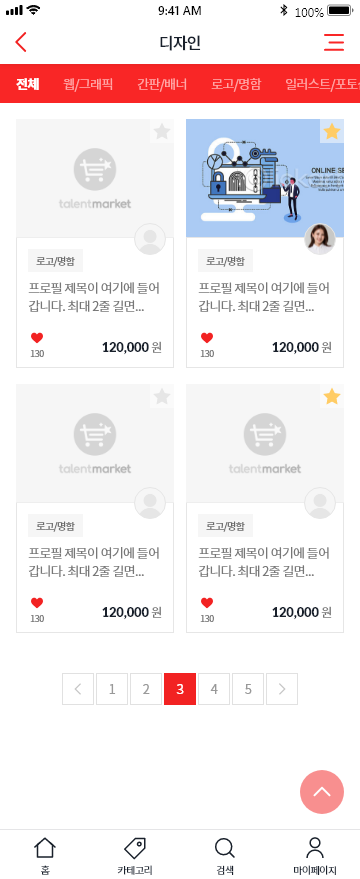Tap the scroll-to-top round arrow button
Image resolution: width=360 pixels, height=879 pixels.
(x=322, y=792)
